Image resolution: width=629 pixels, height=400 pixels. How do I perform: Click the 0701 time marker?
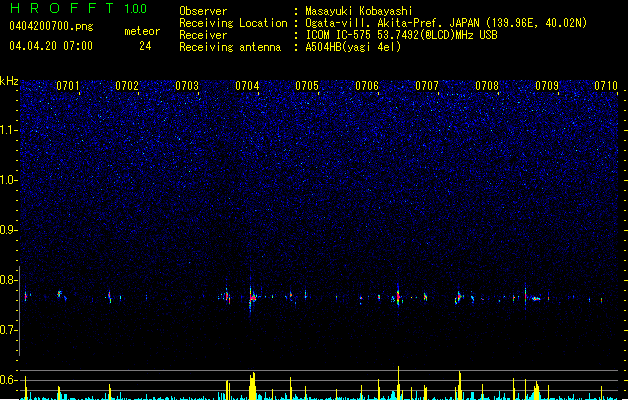(67, 86)
